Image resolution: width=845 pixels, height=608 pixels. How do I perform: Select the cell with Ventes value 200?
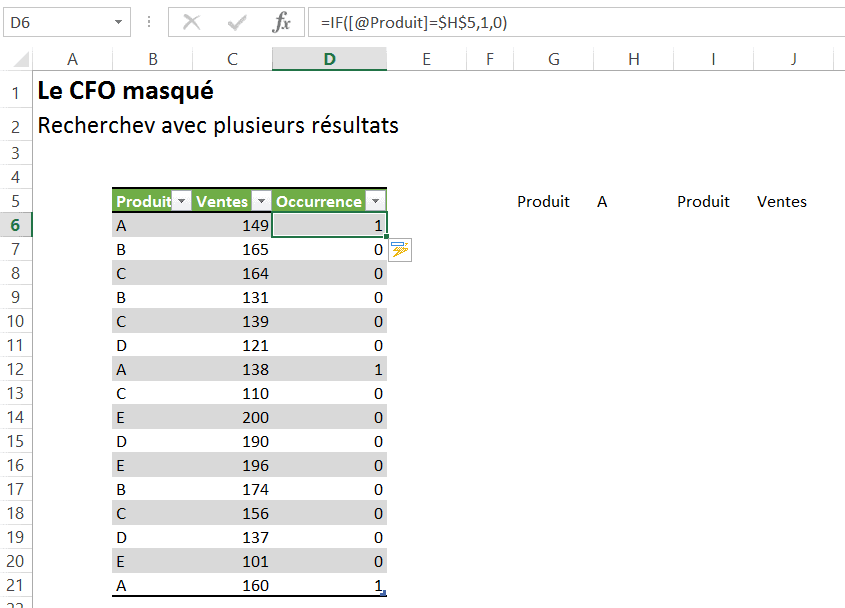tap(232, 418)
